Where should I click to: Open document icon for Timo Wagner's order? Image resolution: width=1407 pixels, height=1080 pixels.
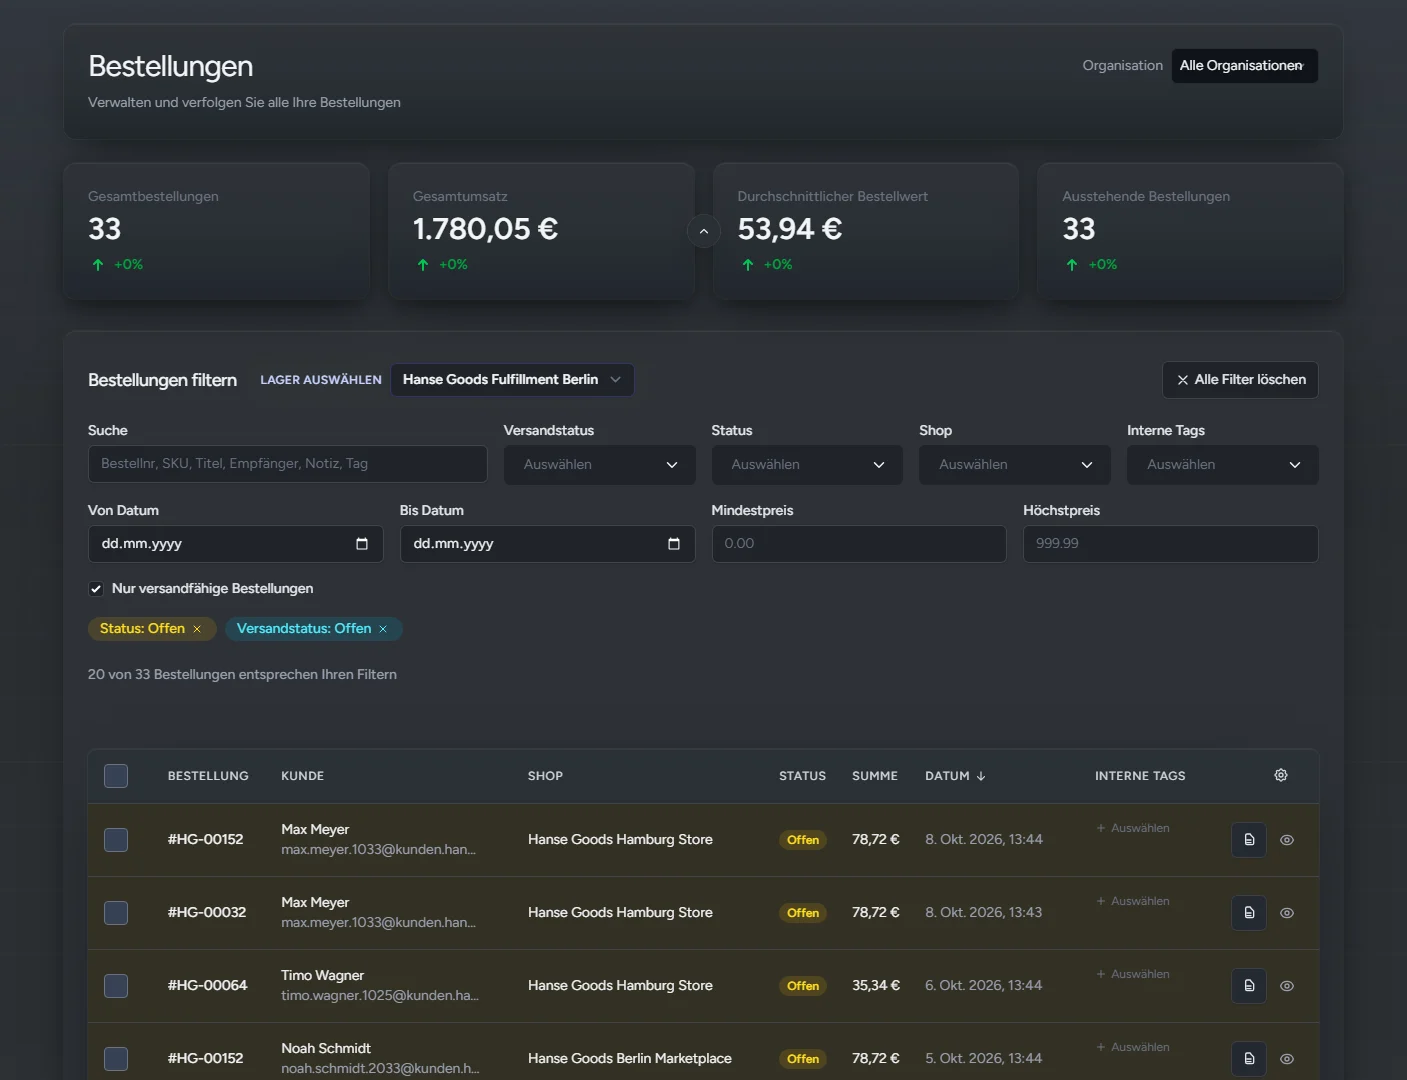click(x=1249, y=986)
